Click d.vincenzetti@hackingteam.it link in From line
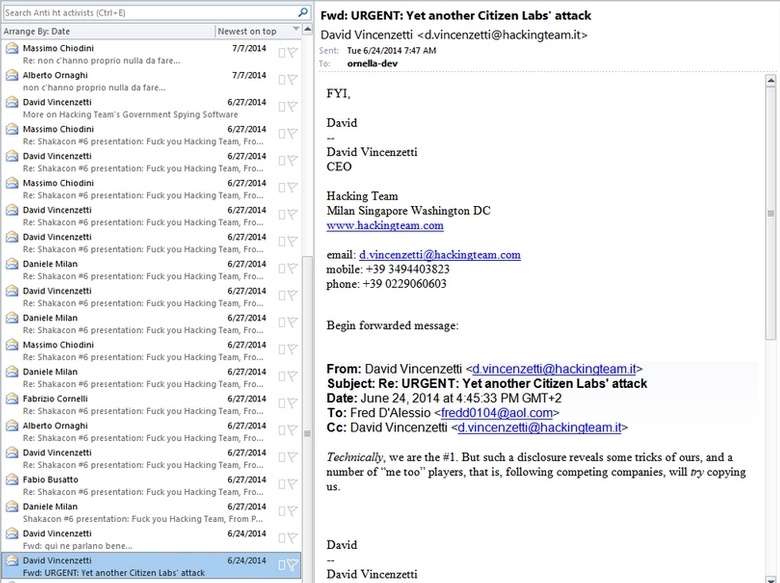Image resolution: width=780 pixels, height=583 pixels. pyautogui.click(x=554, y=369)
